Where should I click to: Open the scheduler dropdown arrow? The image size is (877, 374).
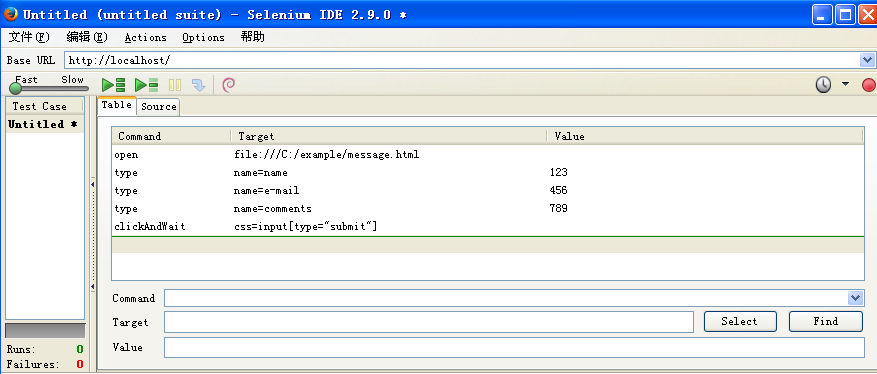click(x=845, y=84)
